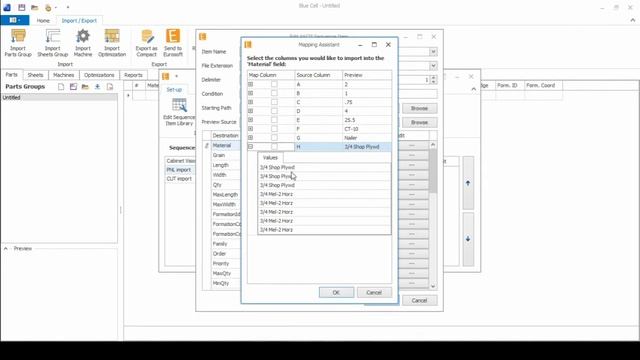Tick Map Column checkbox for source column C
The width and height of the screenshot is (640, 360).
point(274,102)
